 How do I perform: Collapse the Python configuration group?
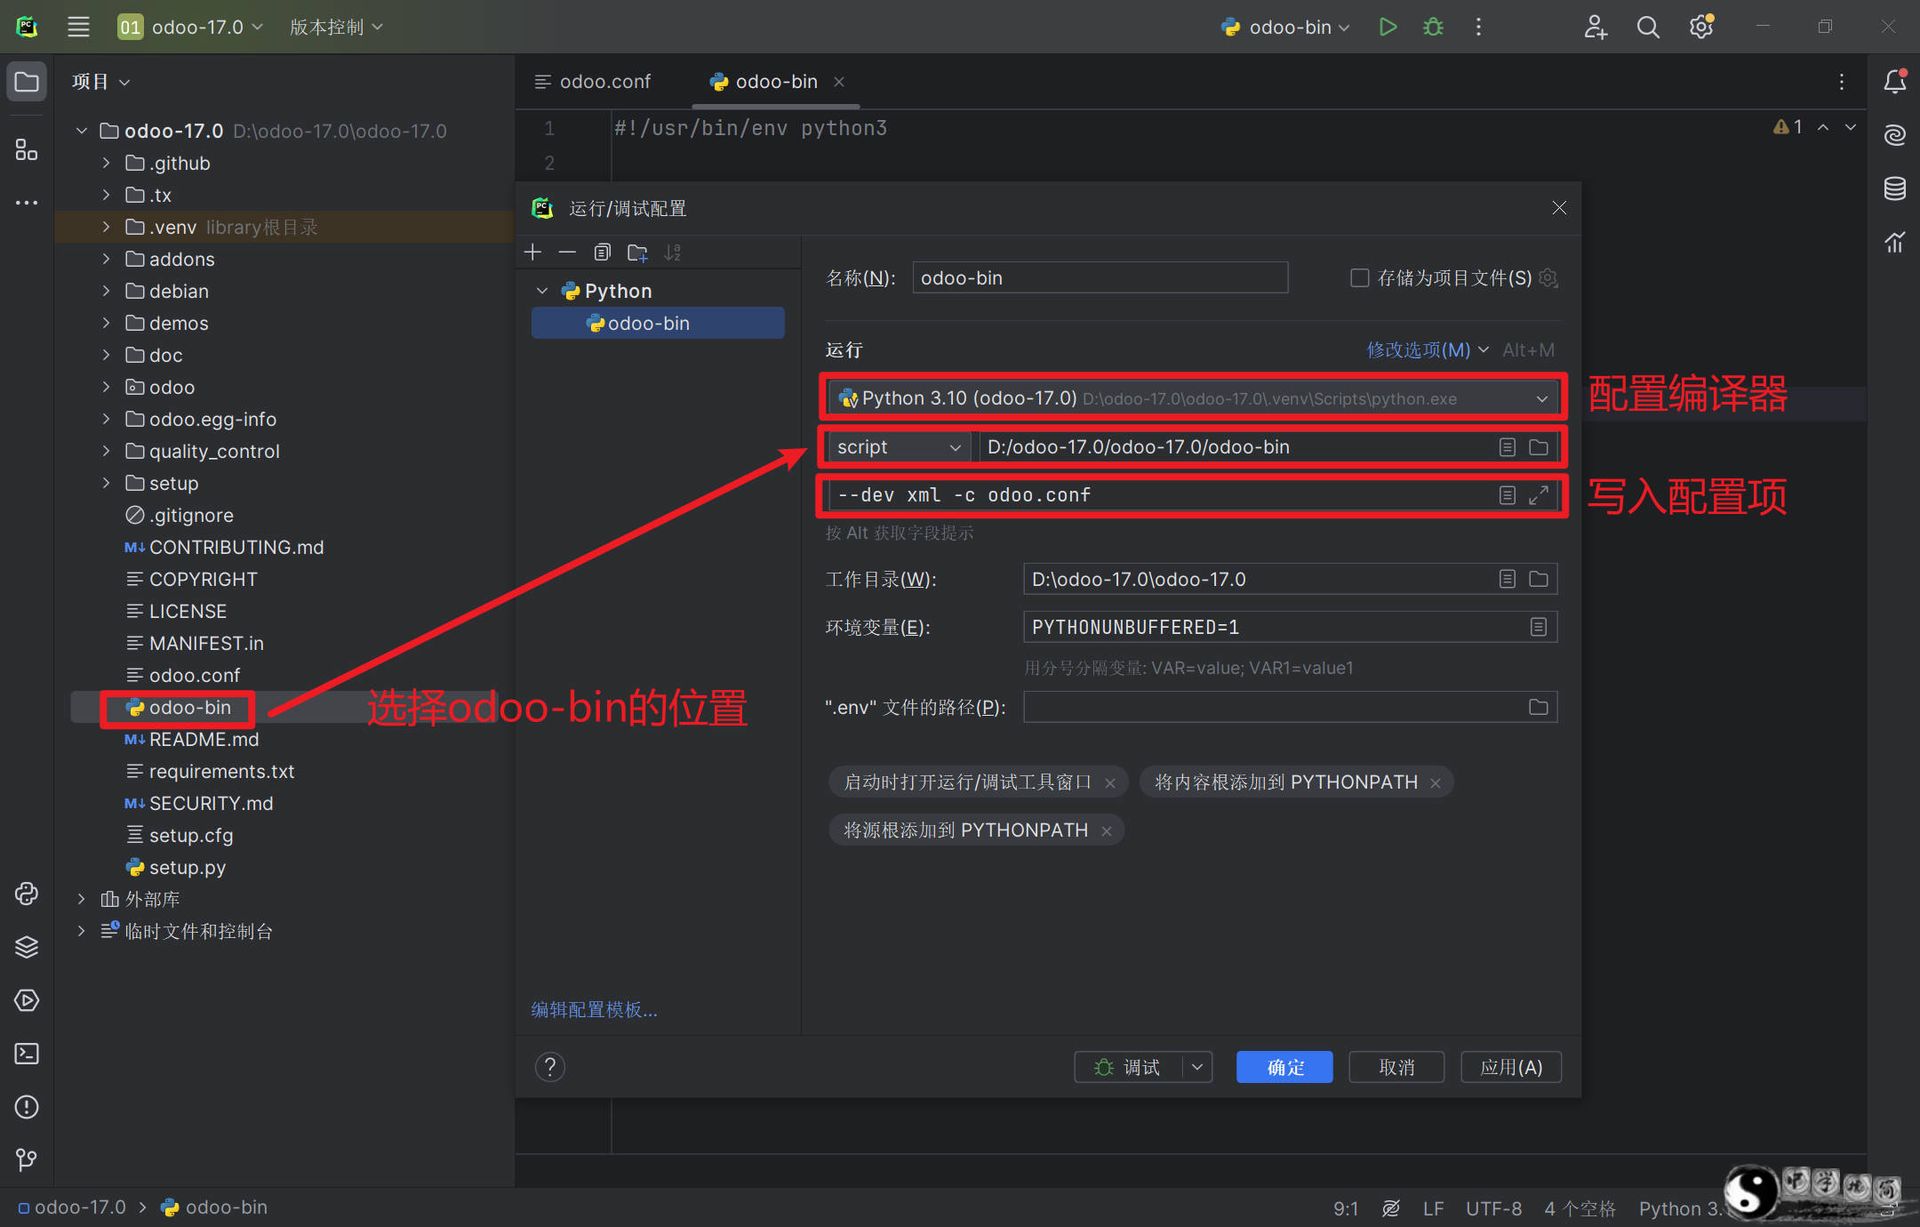tap(542, 291)
